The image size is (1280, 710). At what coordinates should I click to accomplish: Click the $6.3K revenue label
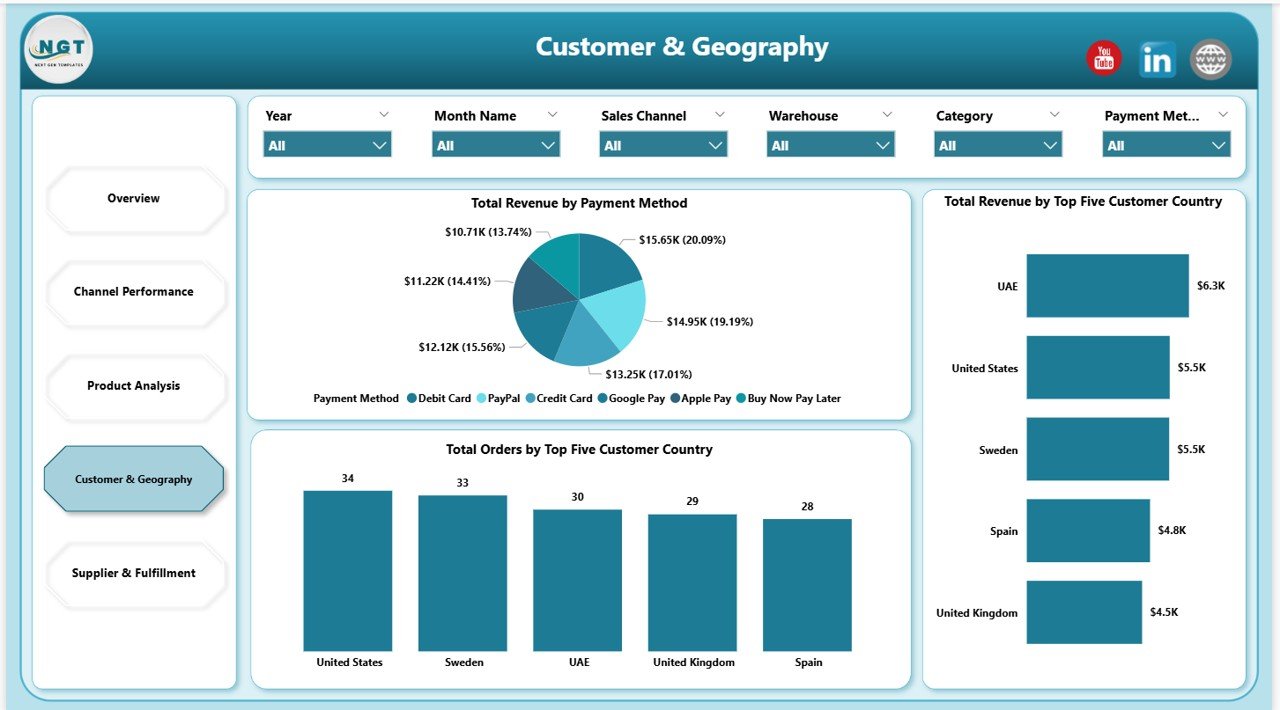pyautogui.click(x=1210, y=286)
